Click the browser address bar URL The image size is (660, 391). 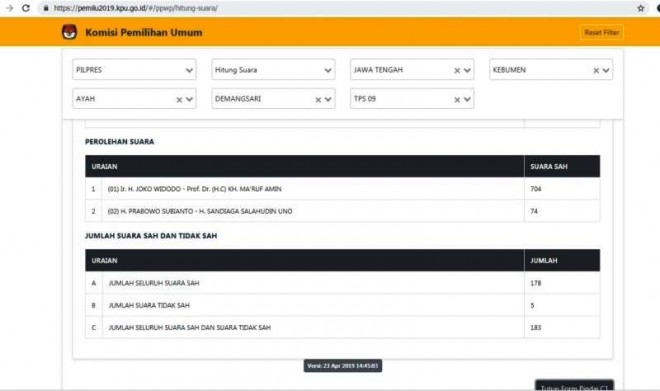click(135, 8)
